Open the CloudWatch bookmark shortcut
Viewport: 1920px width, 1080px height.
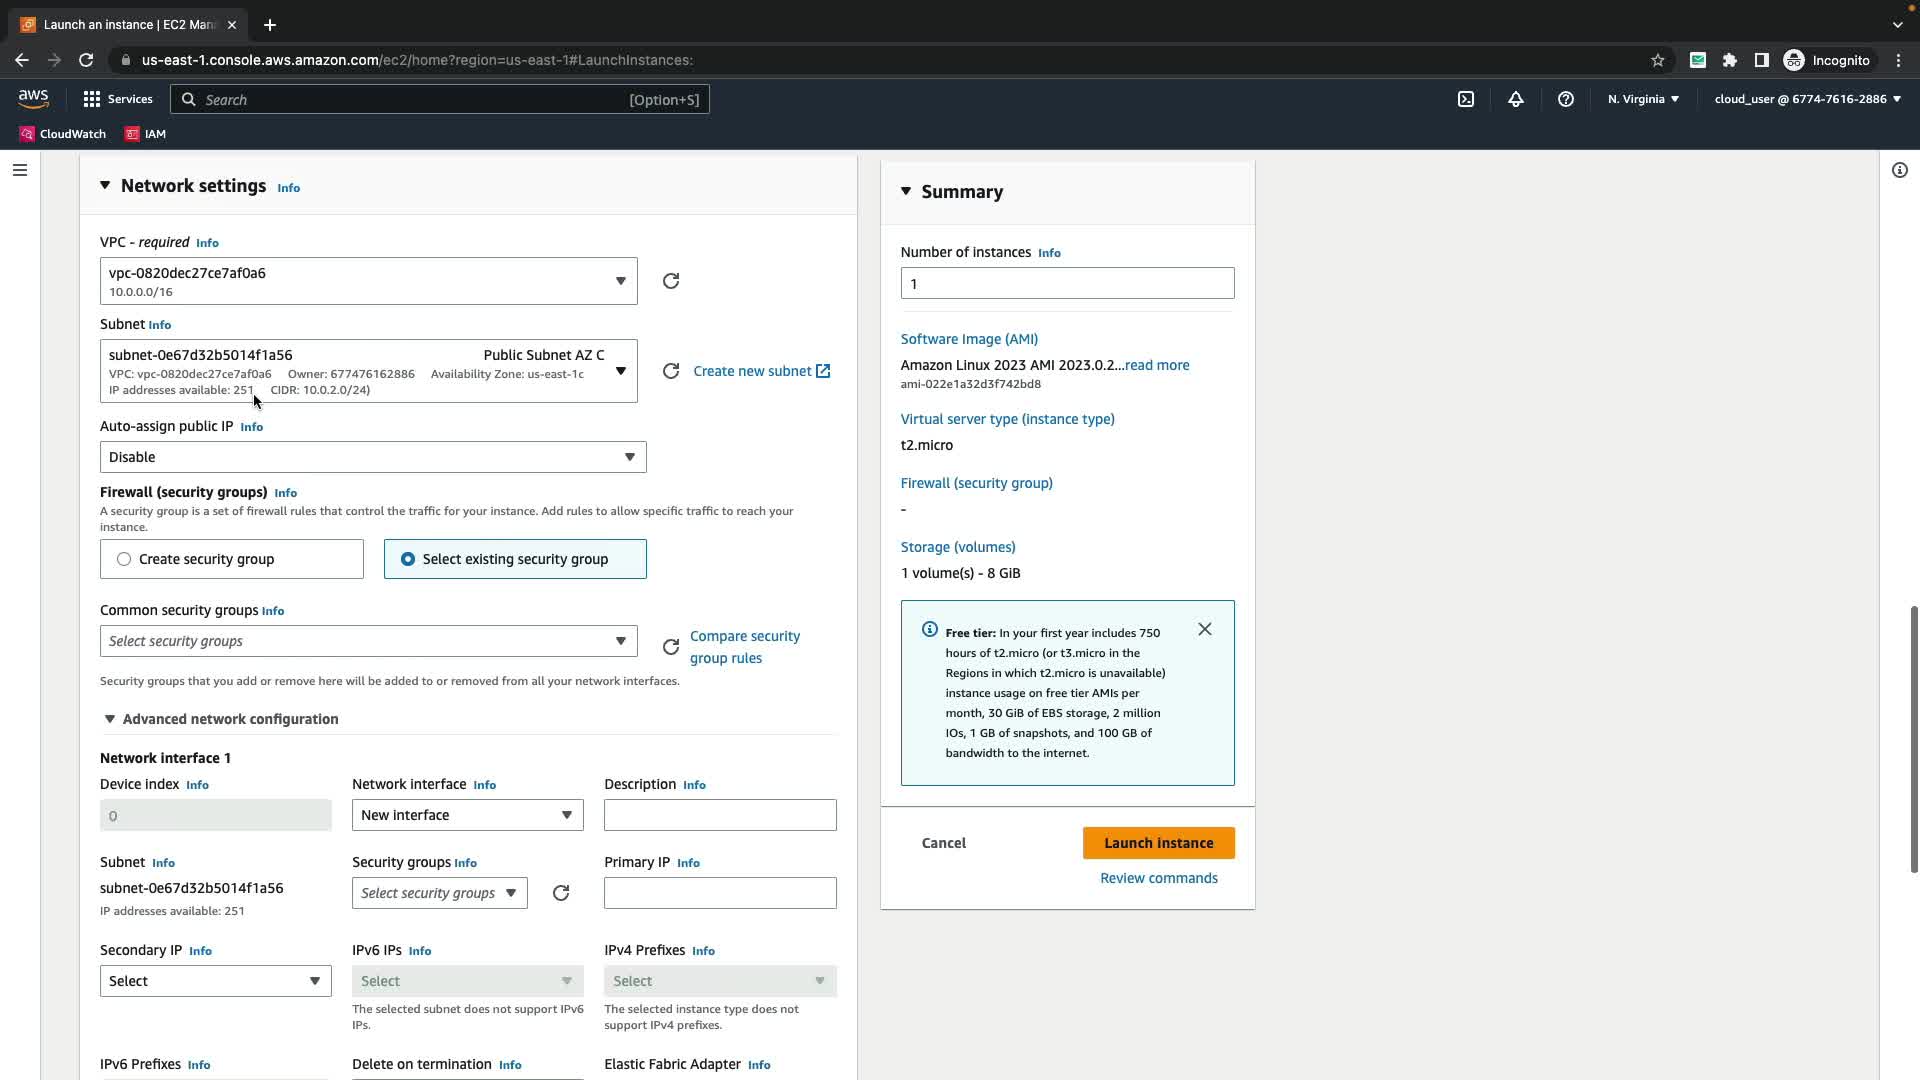tap(63, 134)
